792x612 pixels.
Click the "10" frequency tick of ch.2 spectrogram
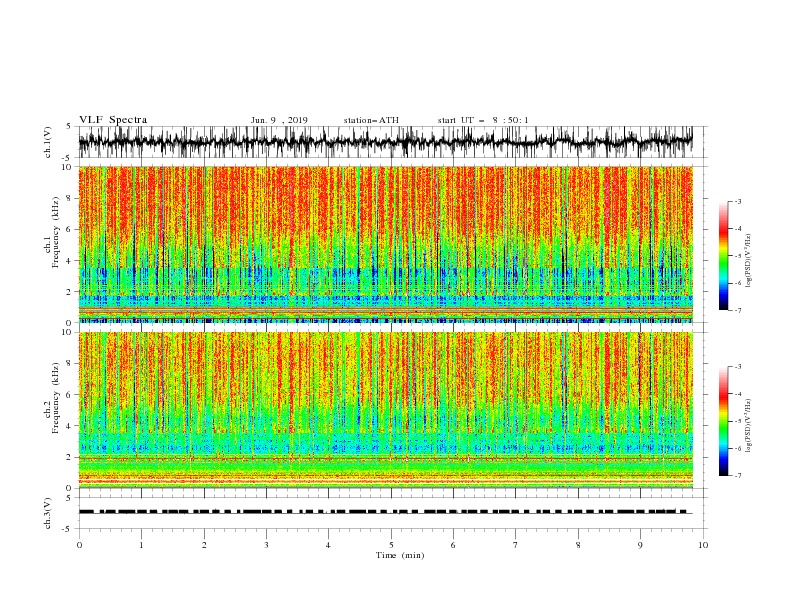tap(67, 332)
